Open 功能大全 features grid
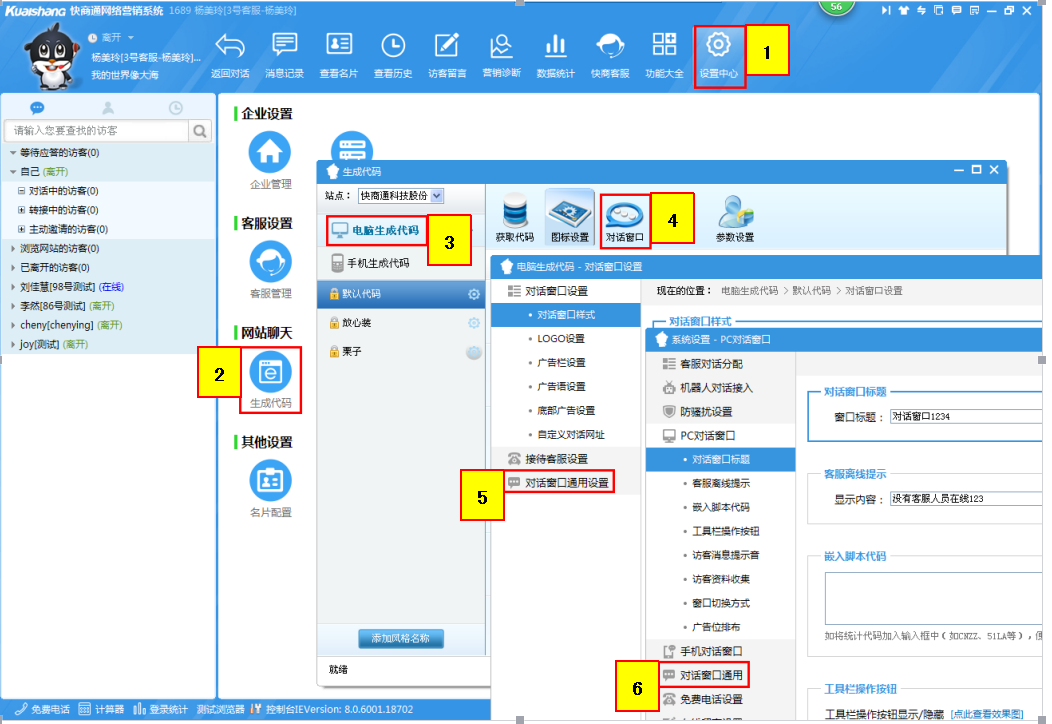 664,55
